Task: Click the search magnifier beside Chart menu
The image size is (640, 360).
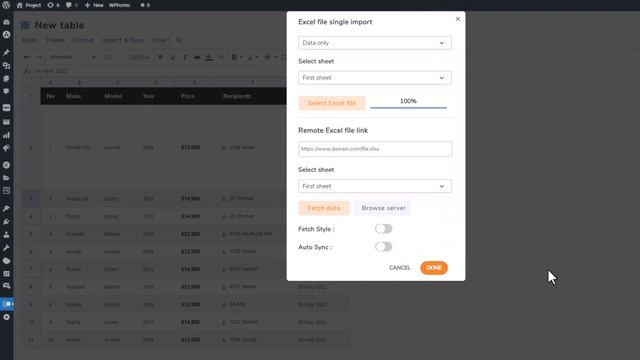Action: tap(179, 40)
